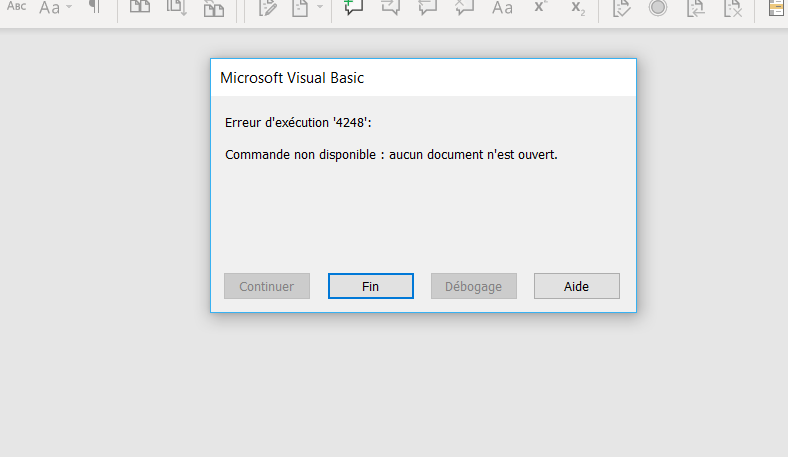Apply superscript with the x² icon
This screenshot has width=788, height=457.
tap(541, 7)
